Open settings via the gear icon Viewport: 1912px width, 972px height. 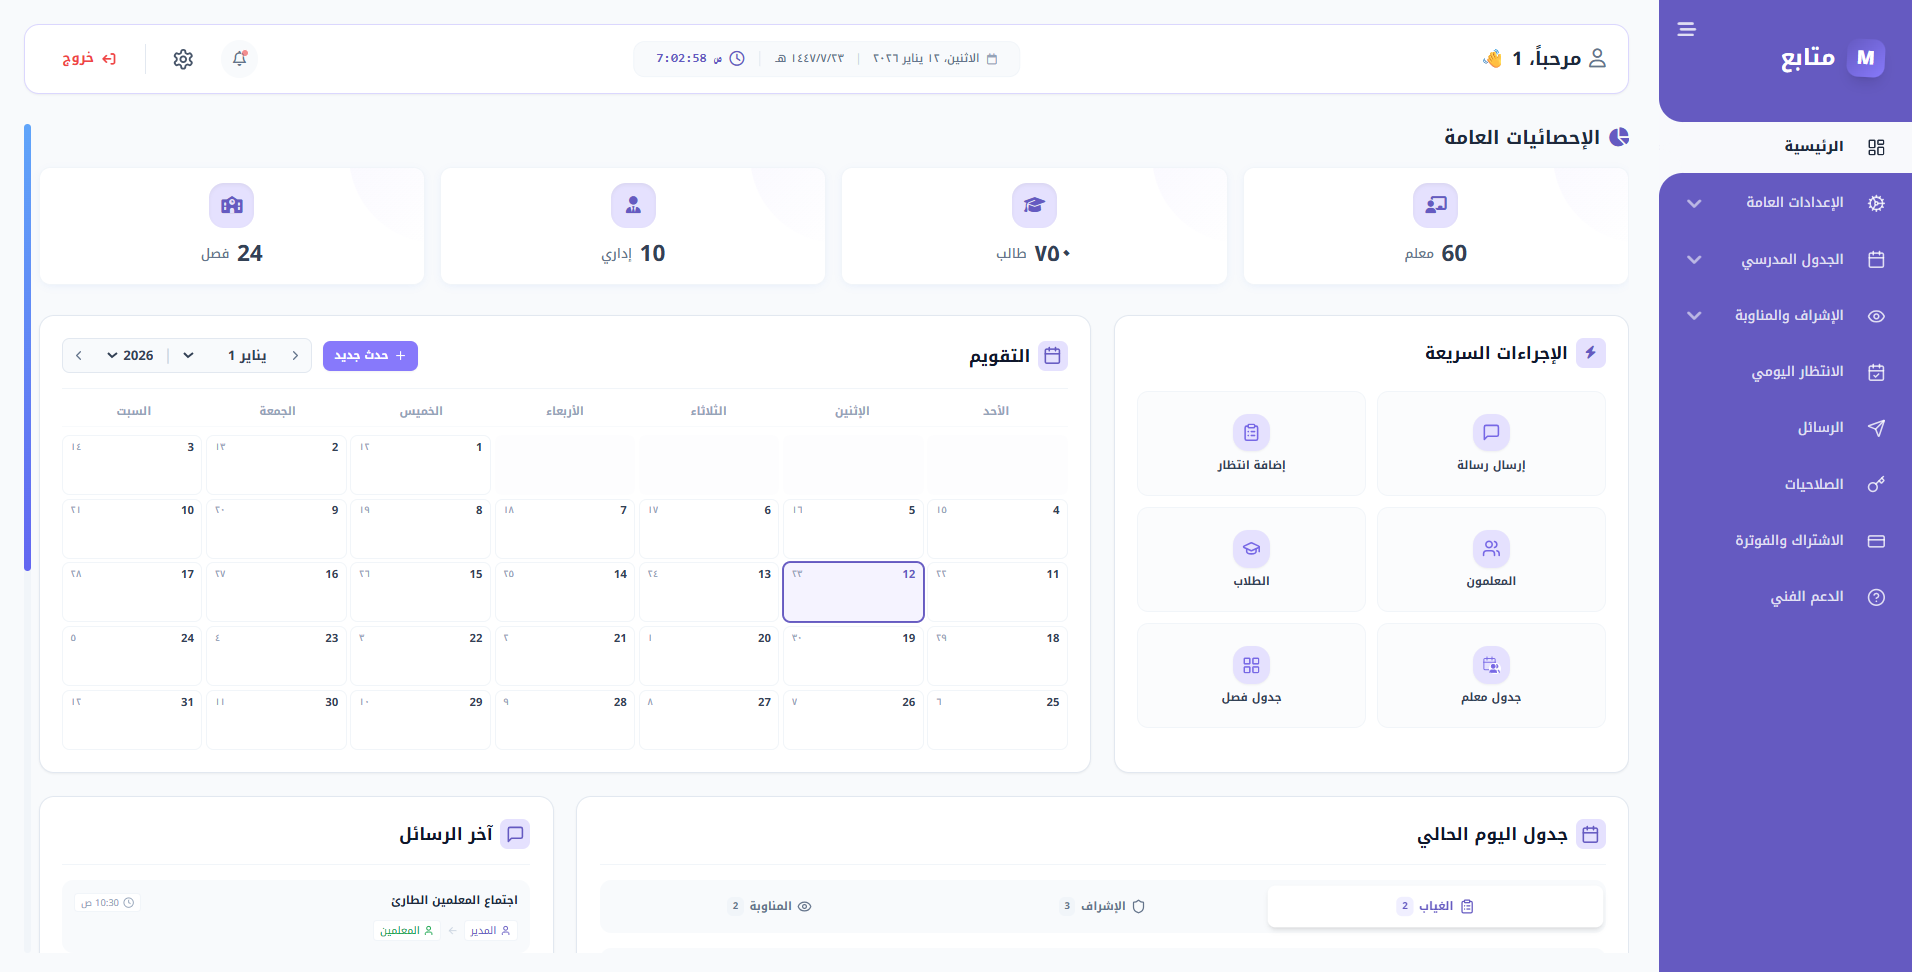click(x=183, y=59)
